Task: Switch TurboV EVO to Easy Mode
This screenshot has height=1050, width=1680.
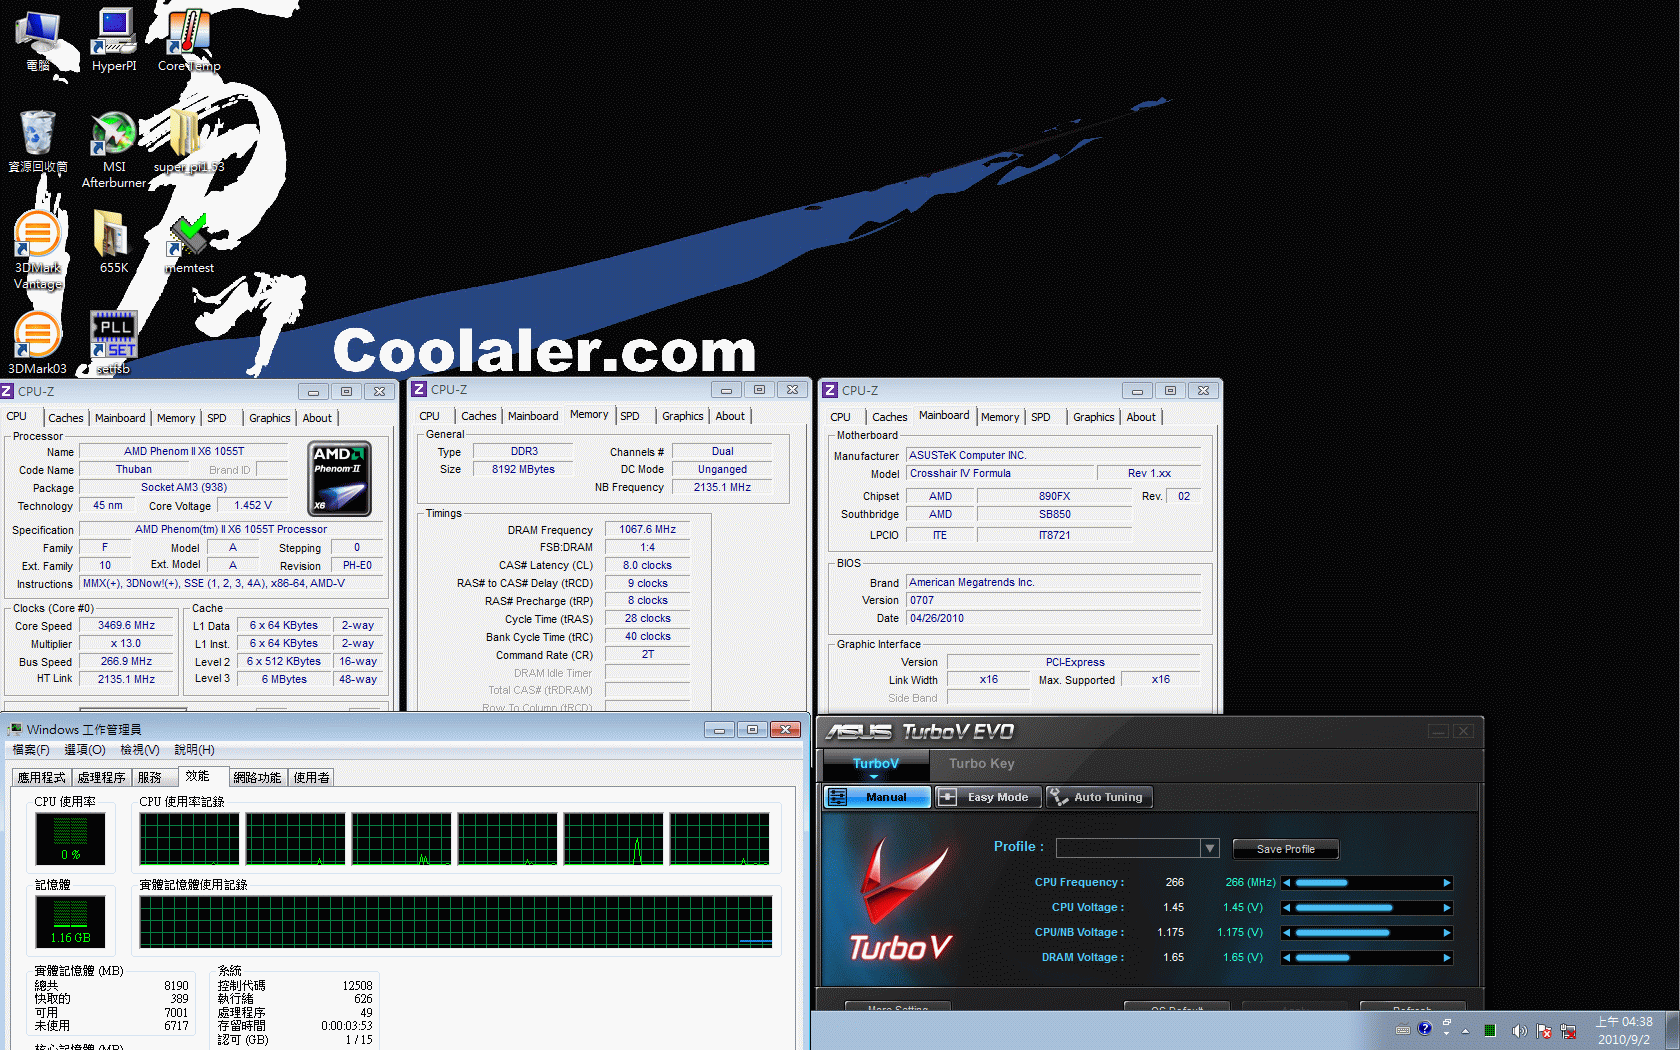Action: click(988, 797)
